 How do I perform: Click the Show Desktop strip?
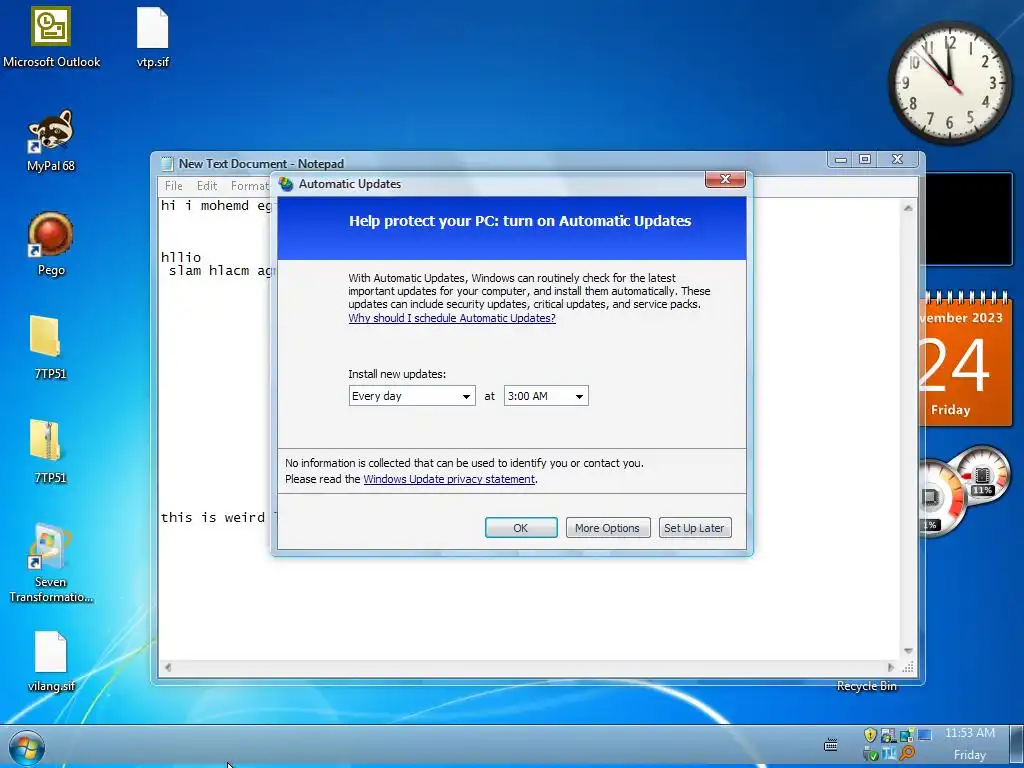click(1016, 744)
